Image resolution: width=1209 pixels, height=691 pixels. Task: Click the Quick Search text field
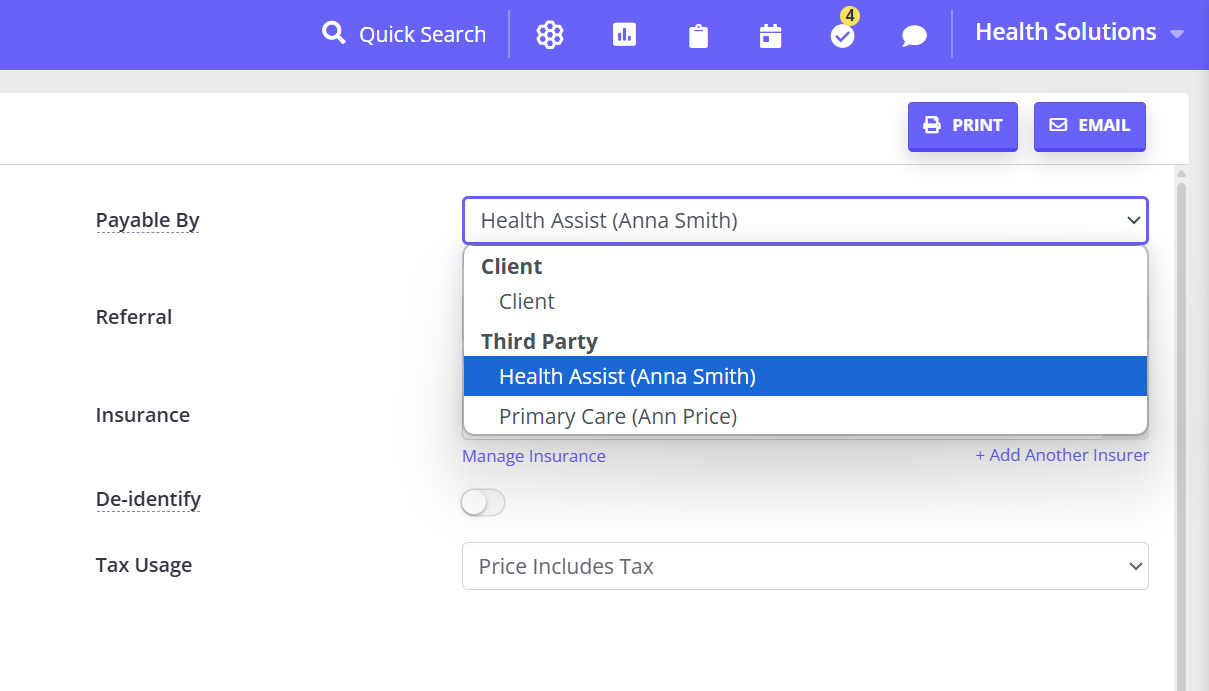pos(422,34)
